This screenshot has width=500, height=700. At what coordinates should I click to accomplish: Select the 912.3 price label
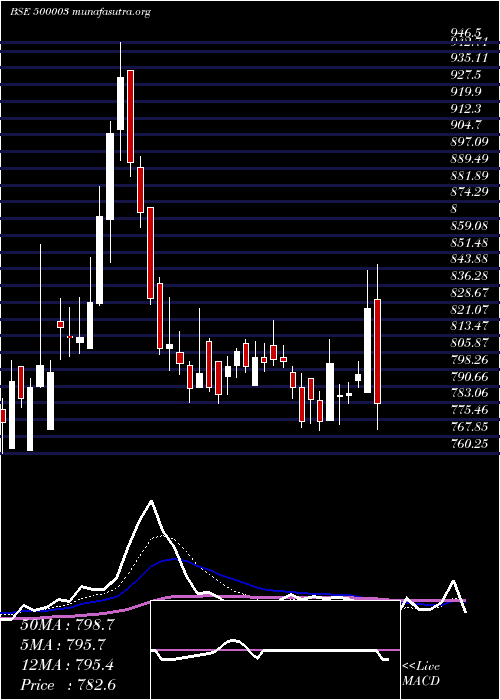(x=466, y=108)
